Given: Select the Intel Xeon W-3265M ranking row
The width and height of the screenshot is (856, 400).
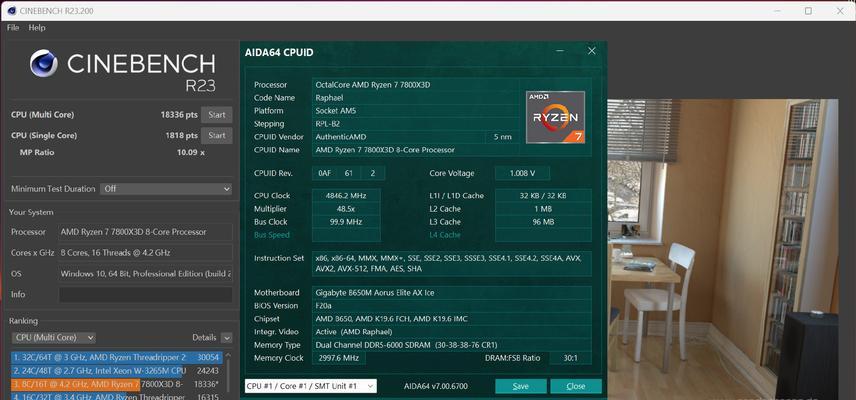Looking at the screenshot, I should pyautogui.click(x=116, y=371).
